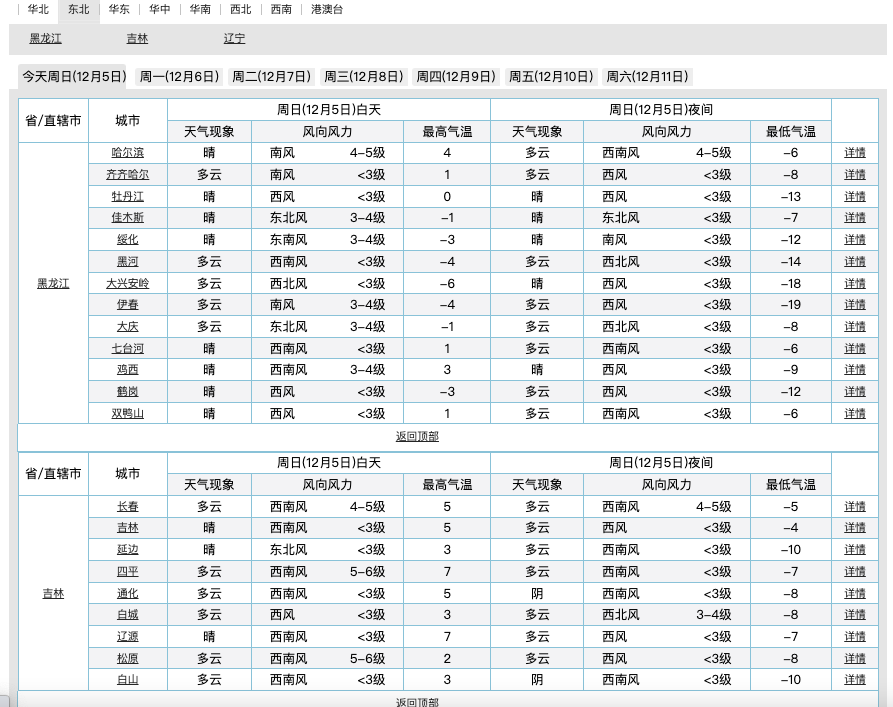The image size is (893, 707).
Task: Click 吉林 province link in left column
Action: 53,594
